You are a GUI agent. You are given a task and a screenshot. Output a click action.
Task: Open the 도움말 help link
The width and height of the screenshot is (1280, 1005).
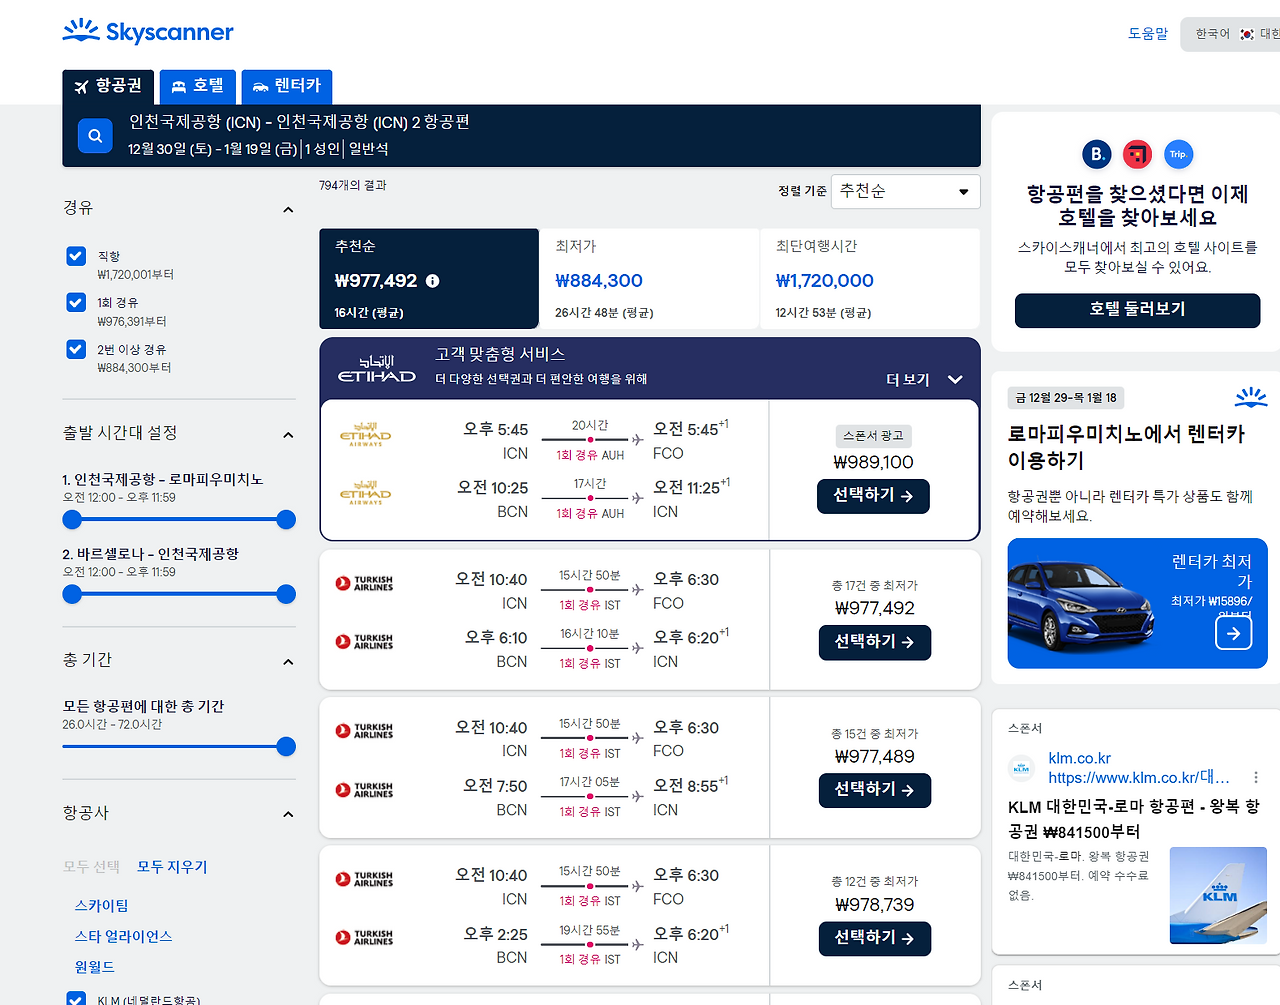coord(1148,34)
